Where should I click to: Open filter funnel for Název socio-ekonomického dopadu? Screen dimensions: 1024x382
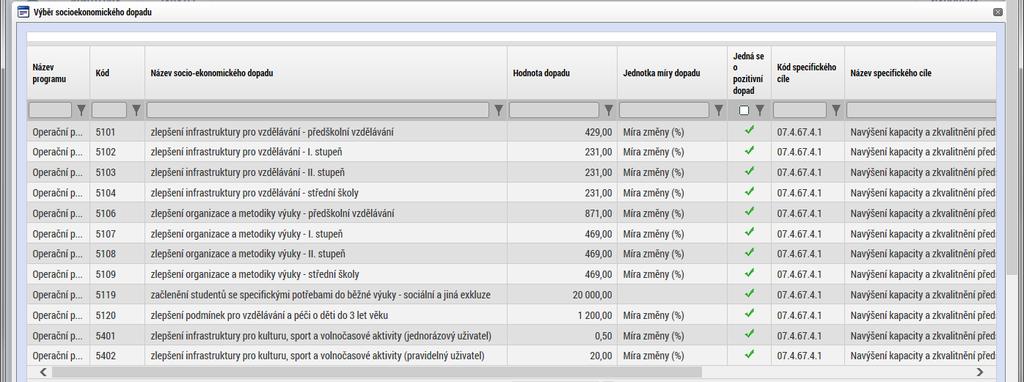[x=498, y=110]
